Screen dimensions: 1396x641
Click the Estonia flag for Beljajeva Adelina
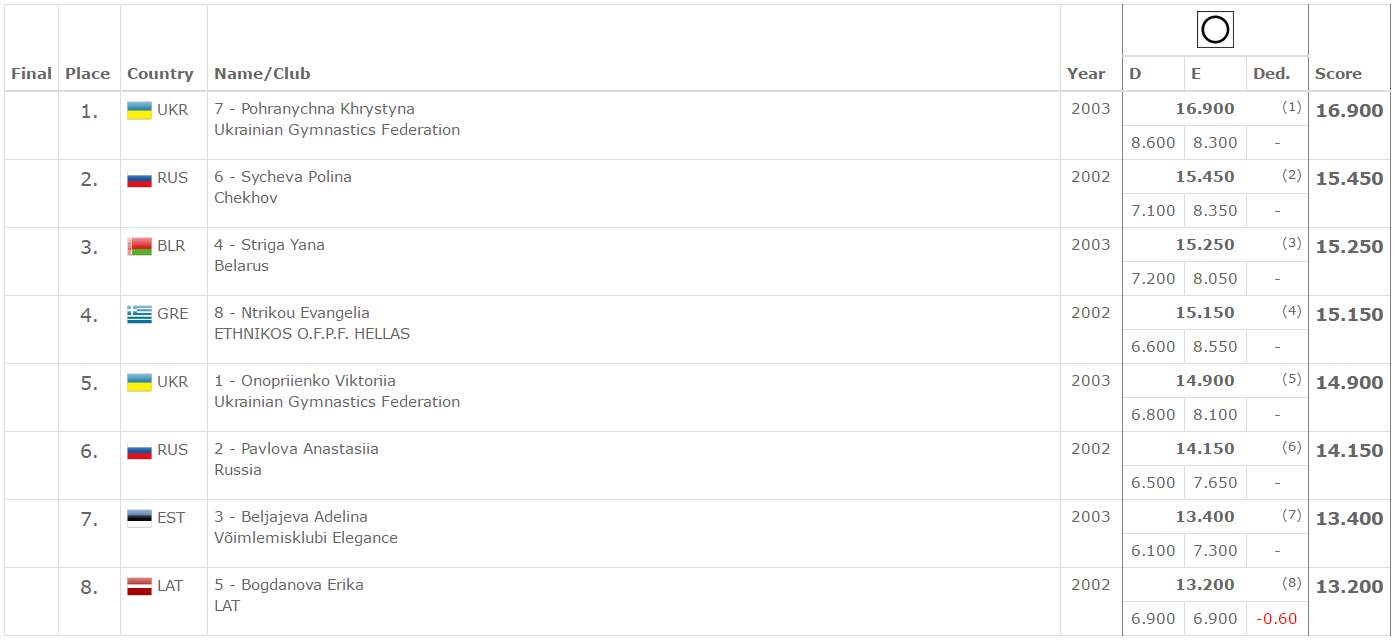coord(139,518)
